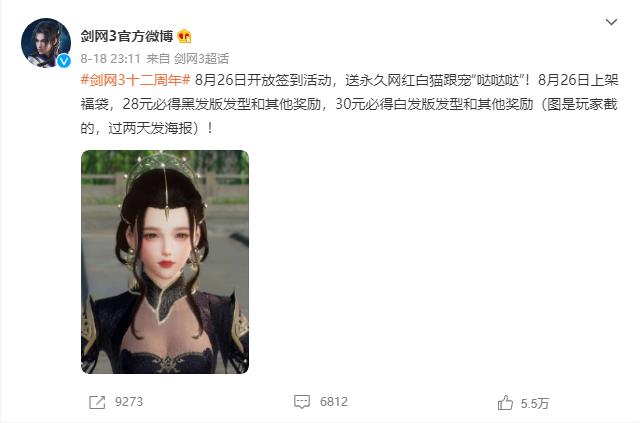Open the post timestamp 8-18 23:11
This screenshot has width=640, height=423.
[111, 59]
